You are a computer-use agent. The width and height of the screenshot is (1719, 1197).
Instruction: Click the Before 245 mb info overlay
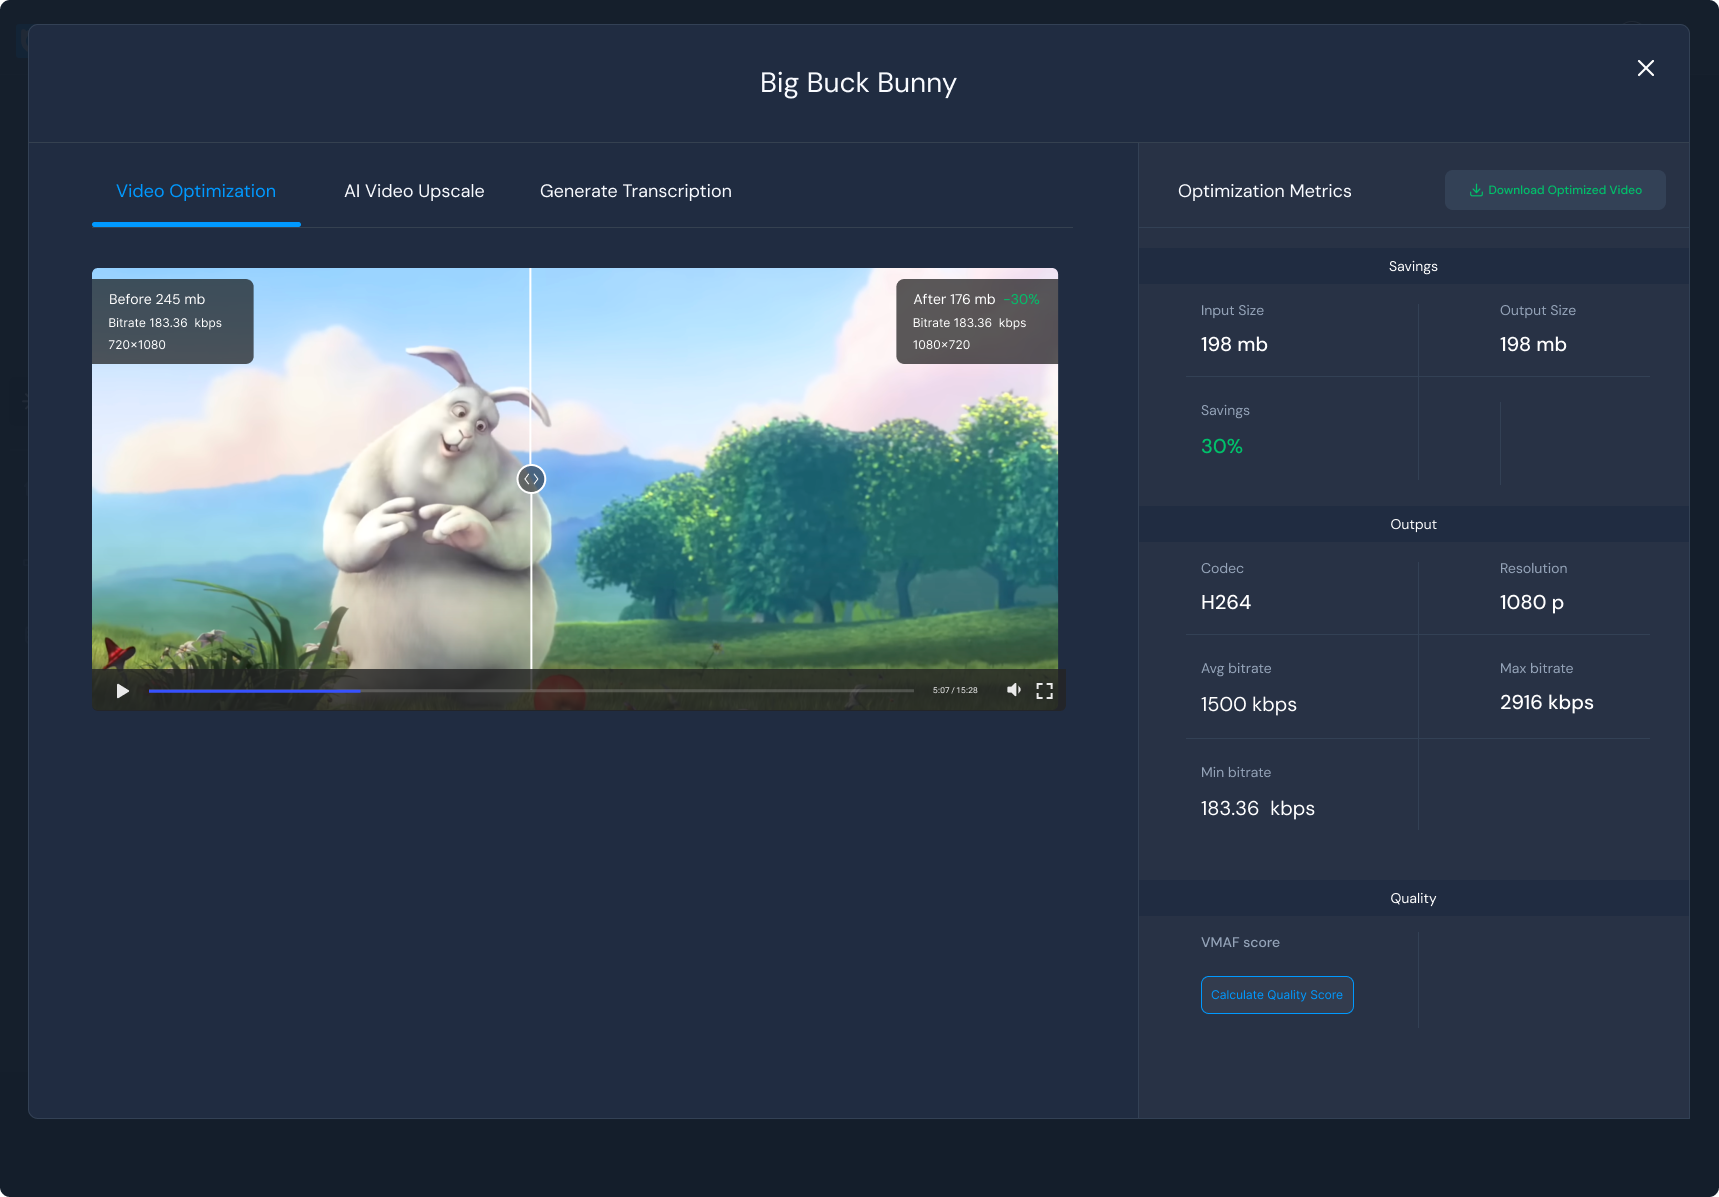172,321
